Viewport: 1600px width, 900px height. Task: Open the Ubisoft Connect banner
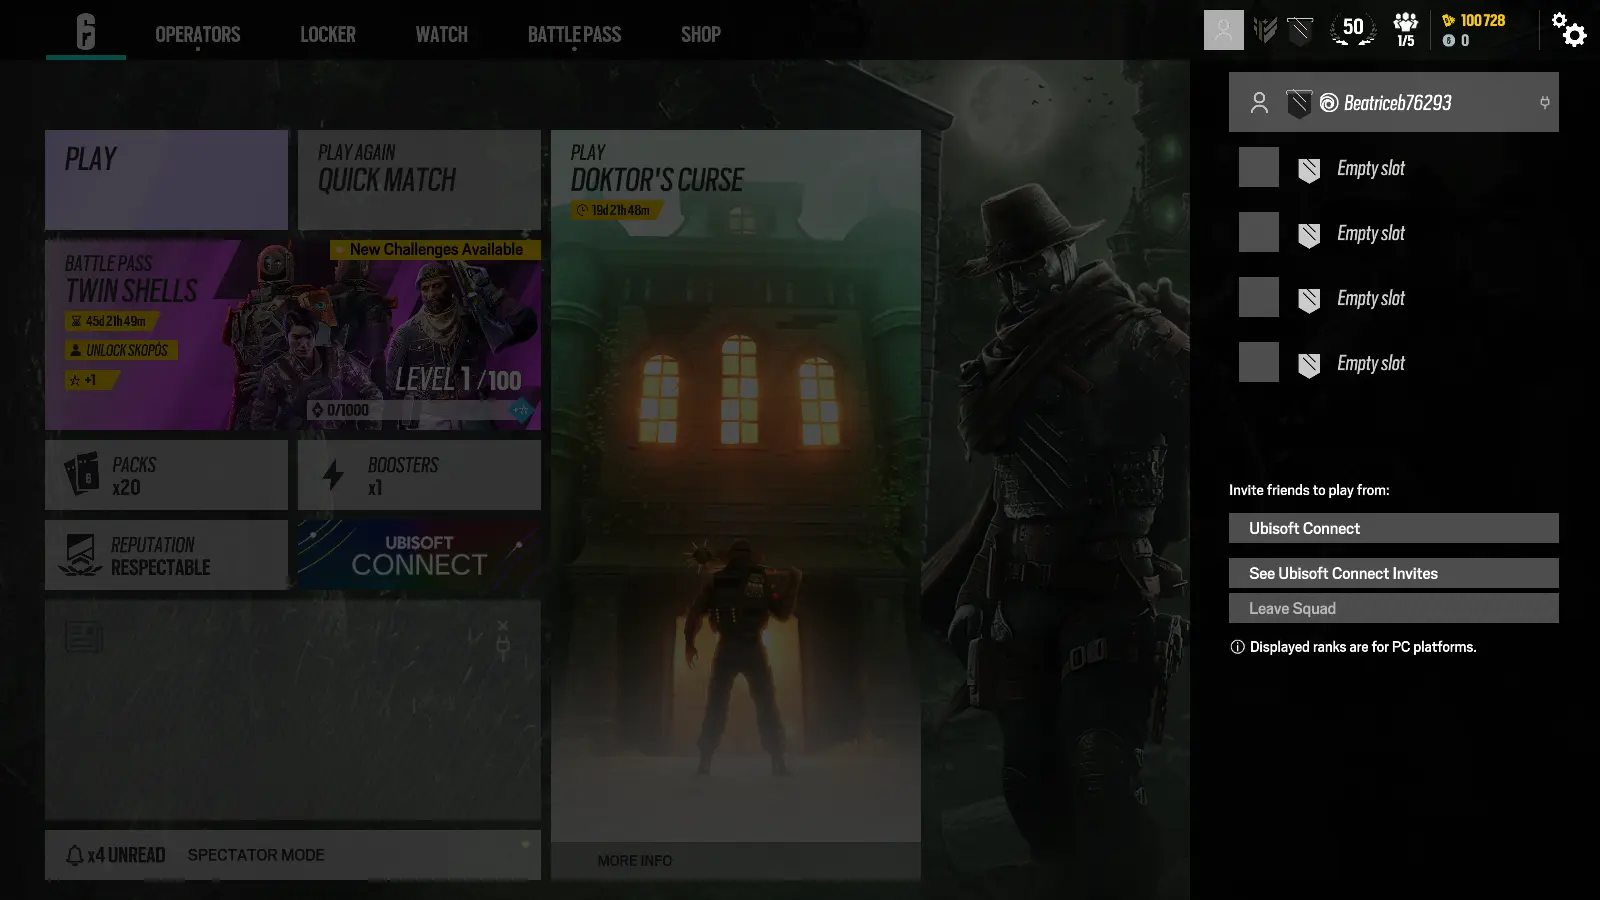[x=419, y=555]
